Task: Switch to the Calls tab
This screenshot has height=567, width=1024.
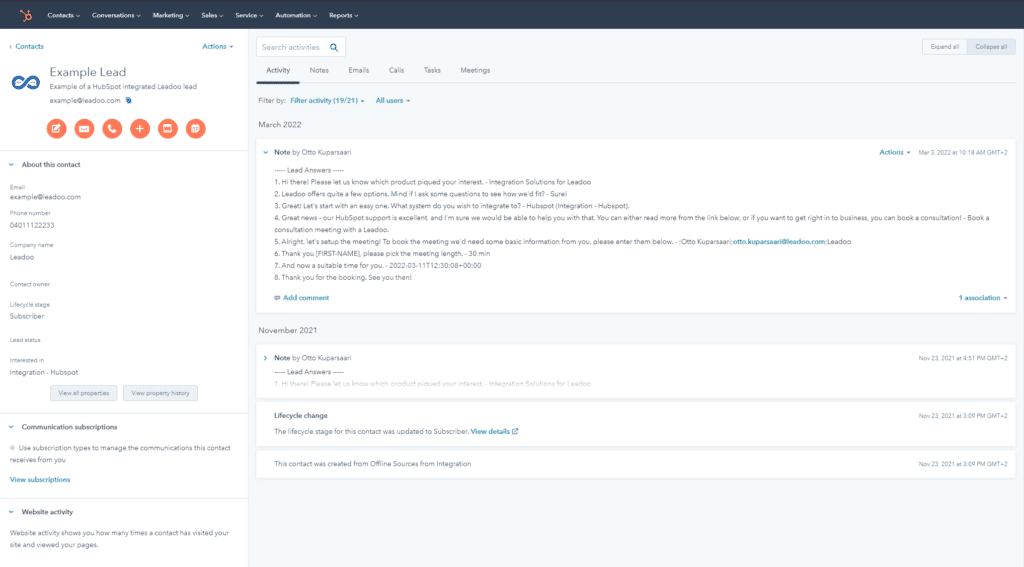Action: click(x=396, y=71)
